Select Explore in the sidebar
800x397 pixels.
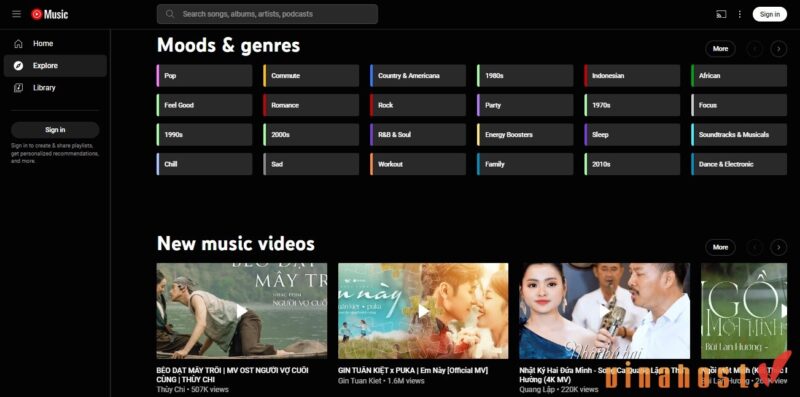pyautogui.click(x=55, y=66)
